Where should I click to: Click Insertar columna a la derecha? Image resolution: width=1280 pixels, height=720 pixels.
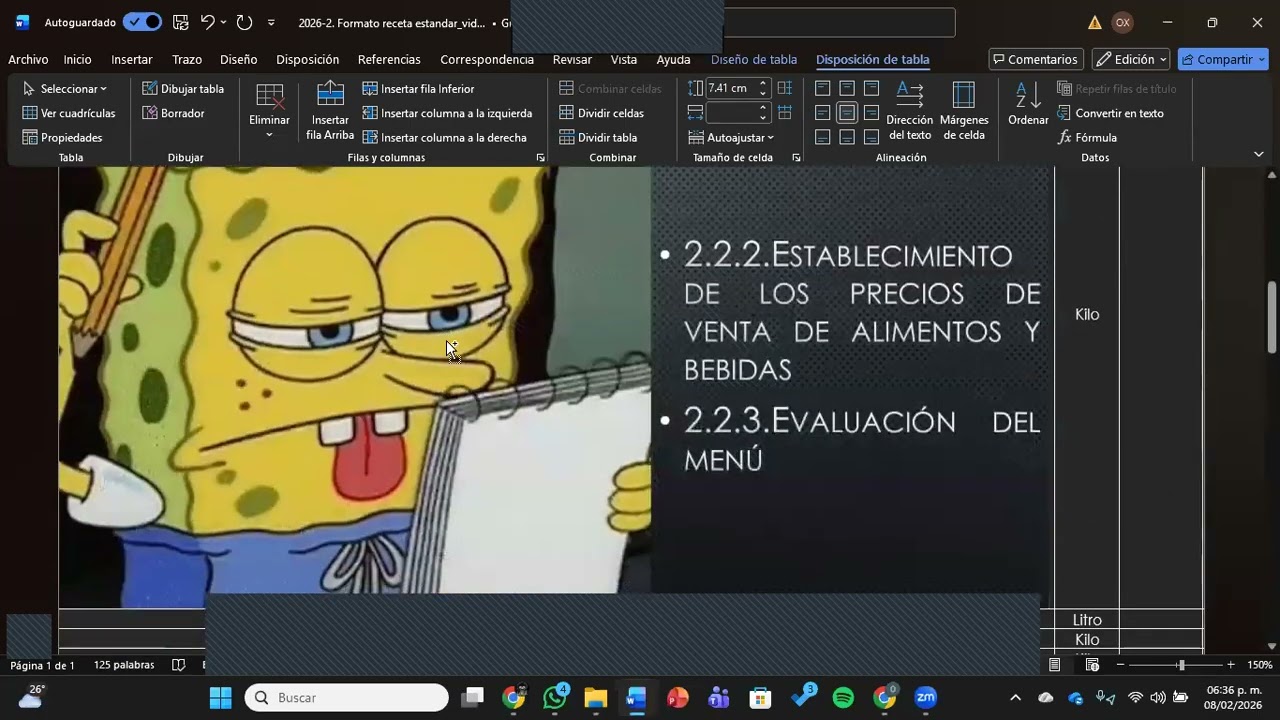click(x=444, y=137)
